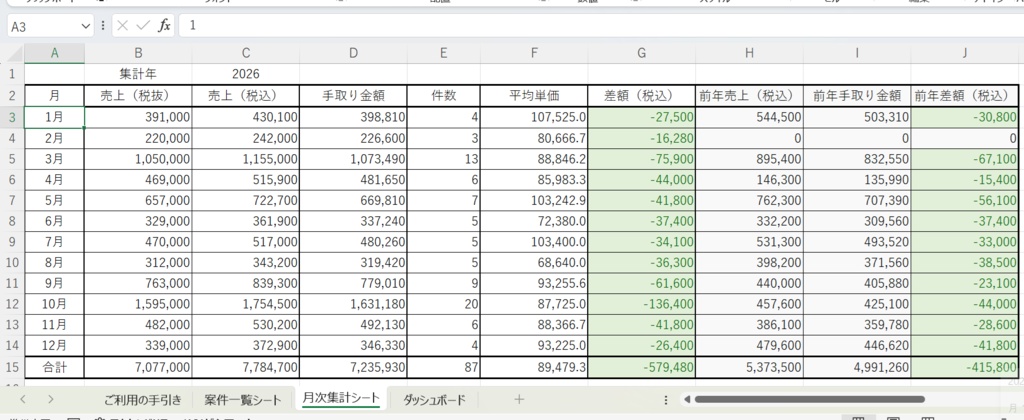Viewport: 1024px width, 420px height.
Task: Click previous sheet navigation arrow
Action: (23, 399)
